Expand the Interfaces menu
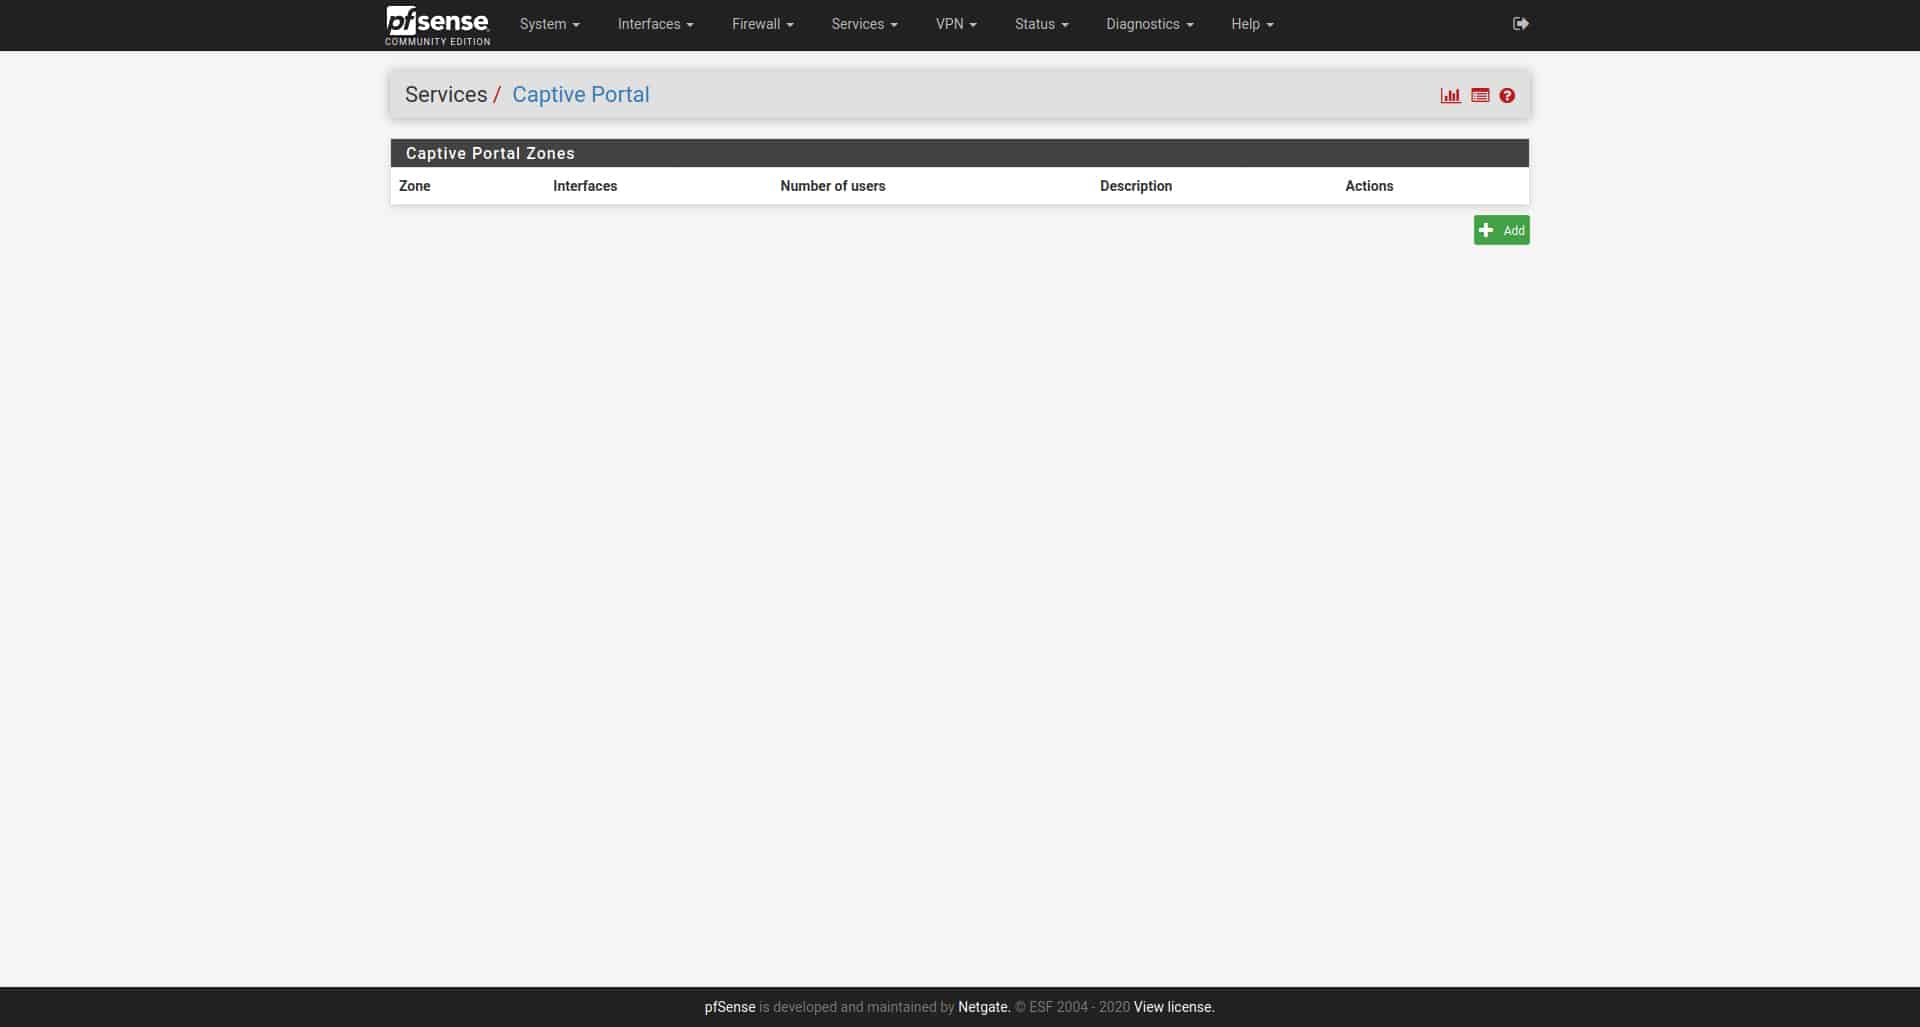1920x1027 pixels. pyautogui.click(x=655, y=24)
